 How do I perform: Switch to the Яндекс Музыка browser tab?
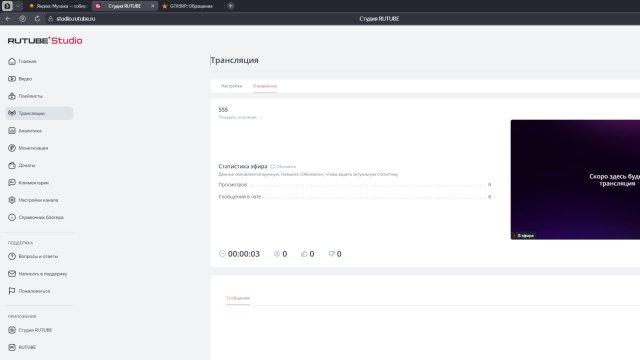(58, 6)
